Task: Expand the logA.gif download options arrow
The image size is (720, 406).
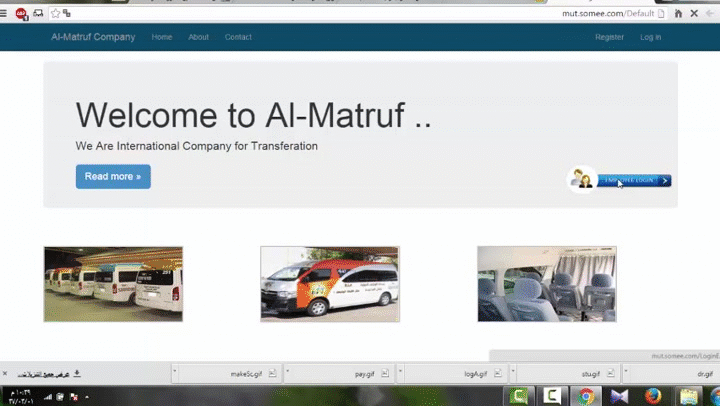Action: (x=402, y=373)
